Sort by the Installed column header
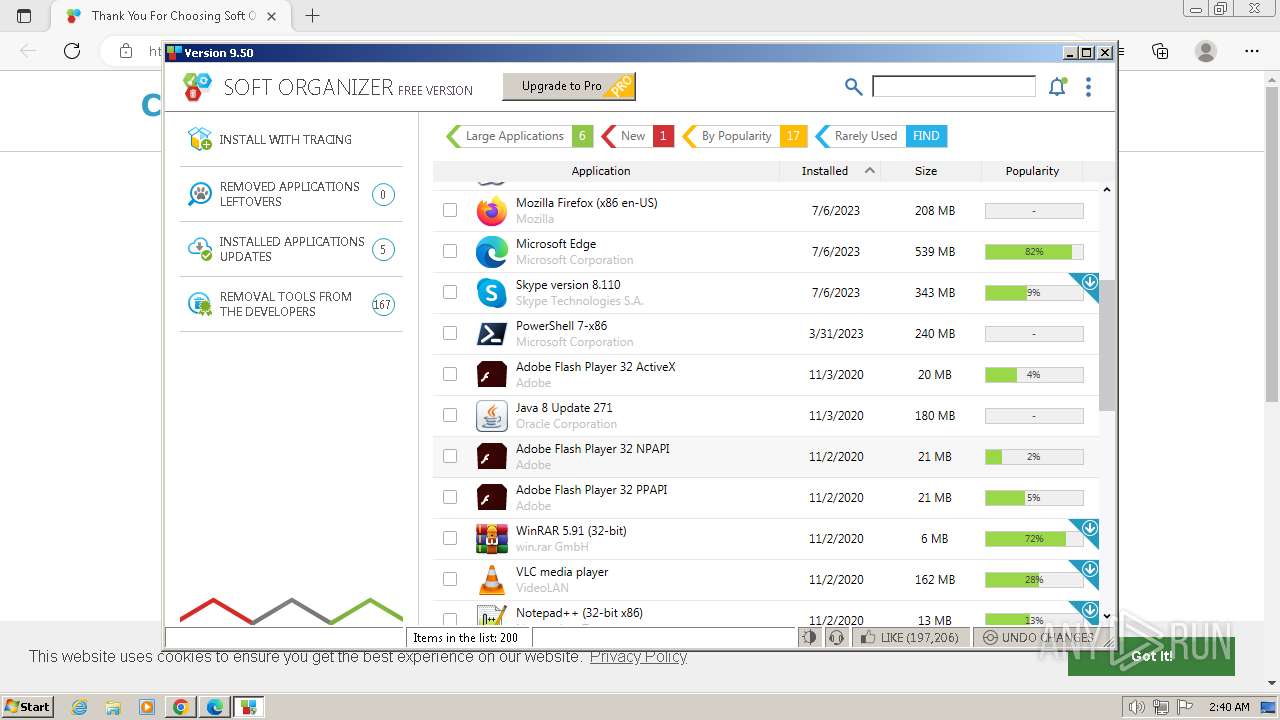 (x=832, y=171)
